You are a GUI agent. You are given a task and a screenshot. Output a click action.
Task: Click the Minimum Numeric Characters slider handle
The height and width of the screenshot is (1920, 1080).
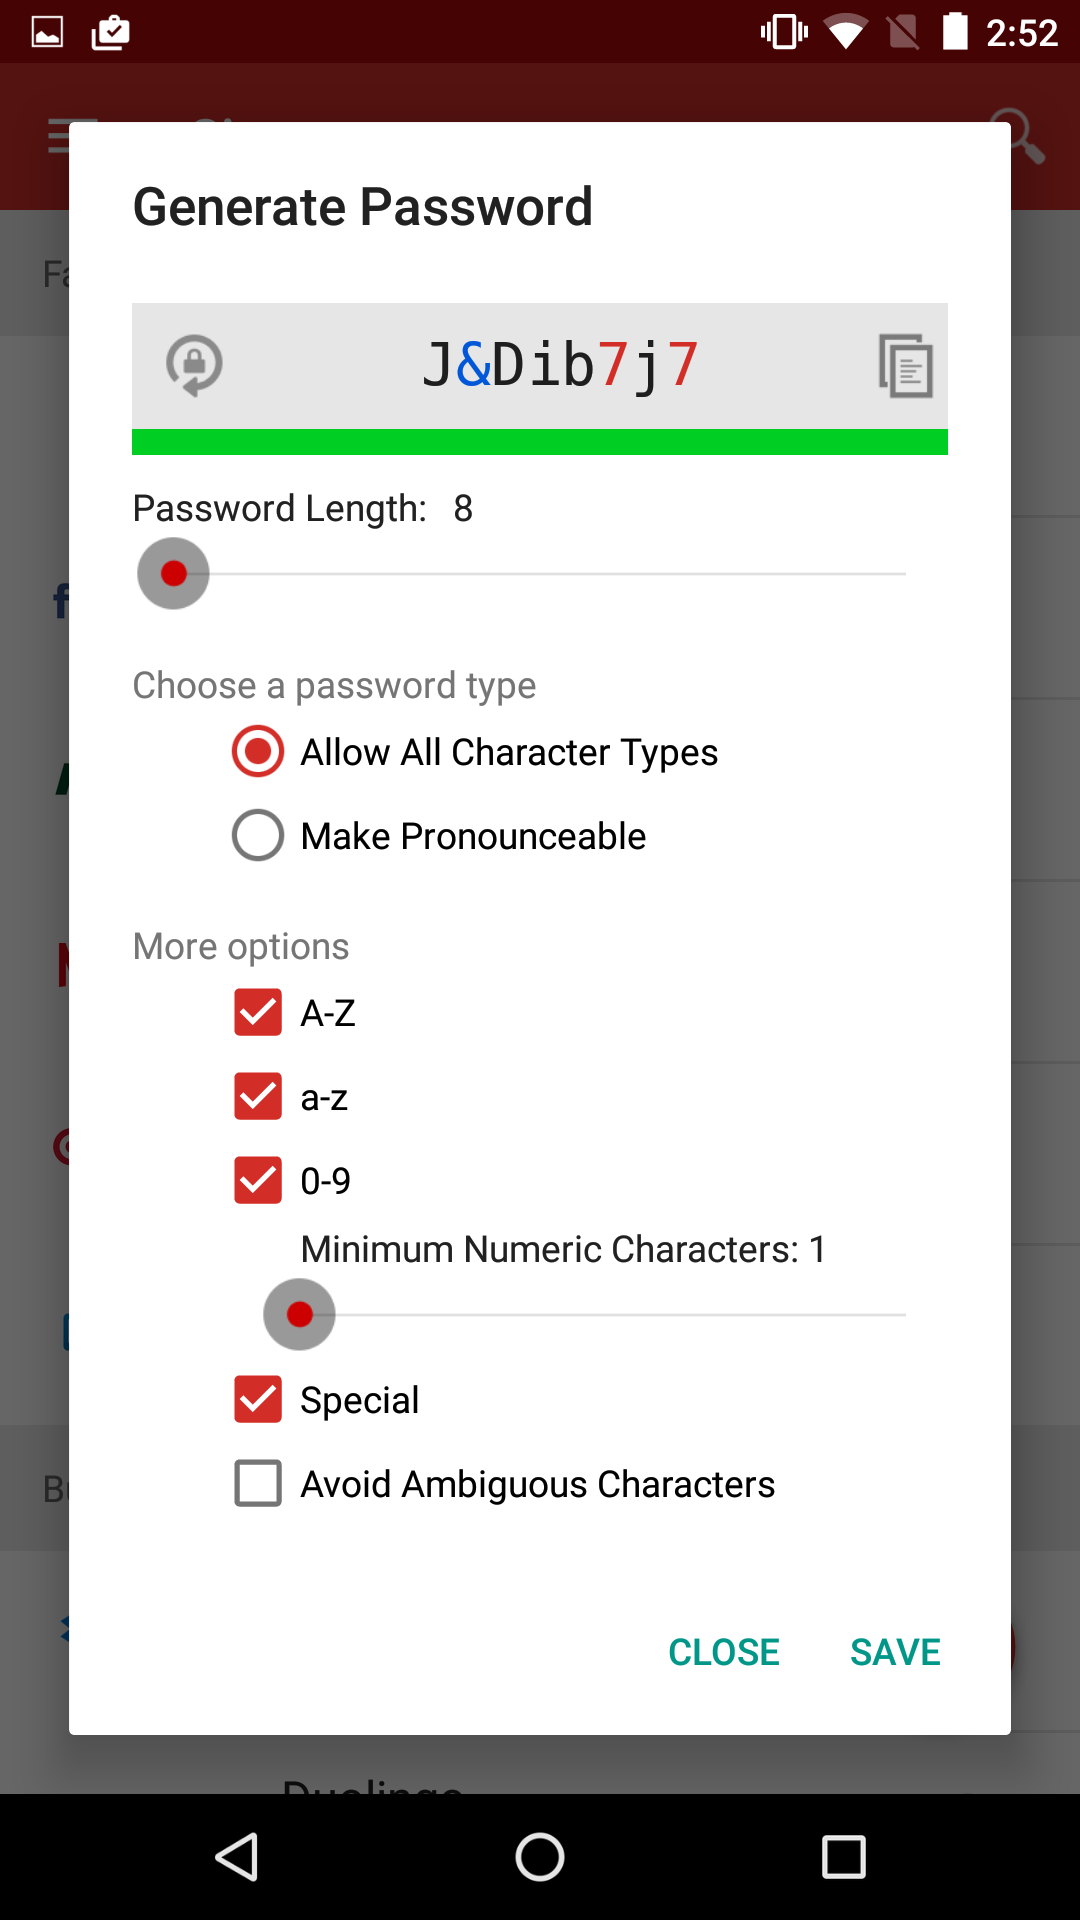coord(299,1314)
